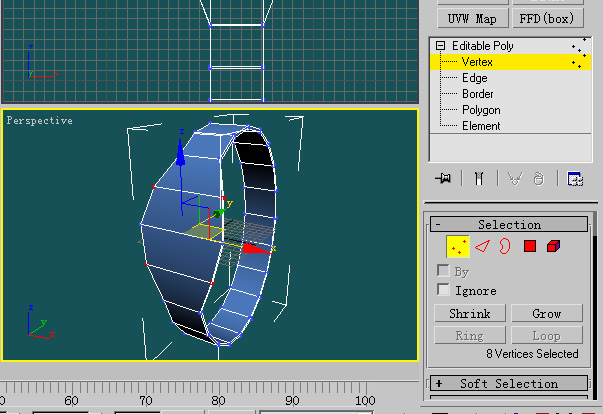Open Configure Modifier Sets icon
This screenshot has width=603, height=414.
(x=575, y=179)
